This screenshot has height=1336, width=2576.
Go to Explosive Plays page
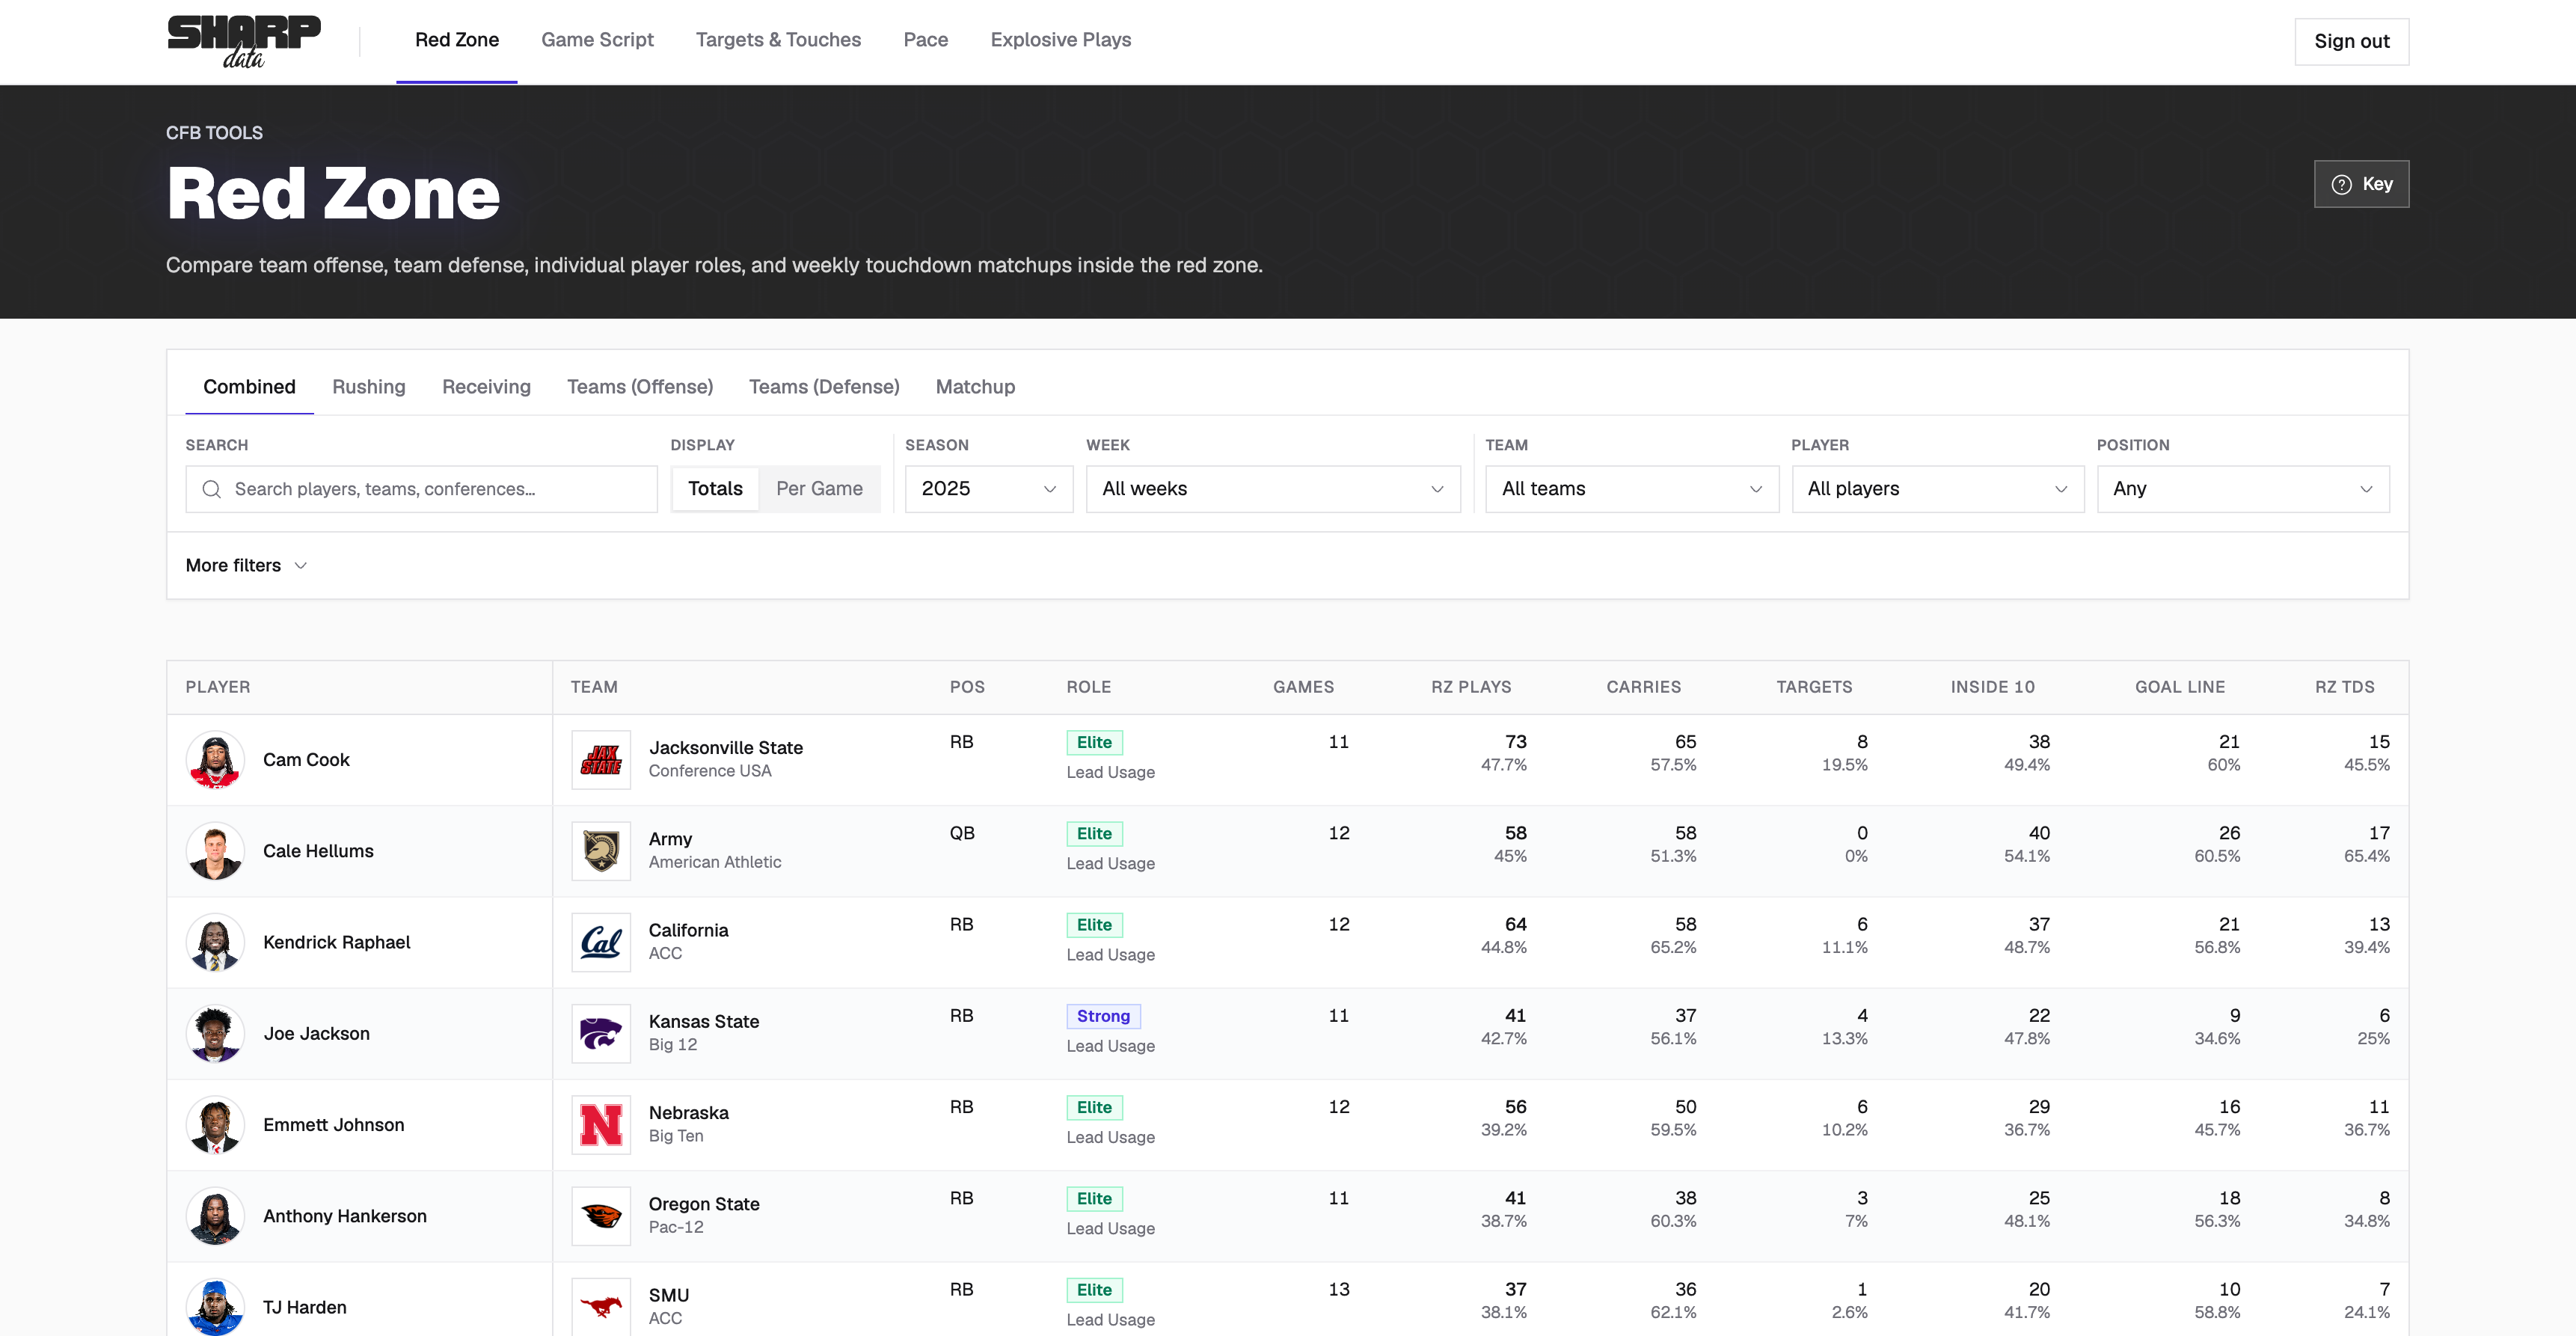click(1061, 40)
